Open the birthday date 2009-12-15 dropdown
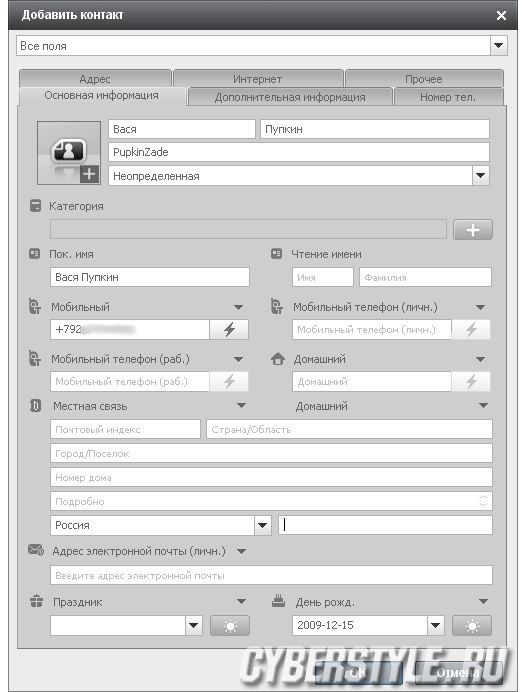This screenshot has height=692, width=525. pyautogui.click(x=435, y=625)
